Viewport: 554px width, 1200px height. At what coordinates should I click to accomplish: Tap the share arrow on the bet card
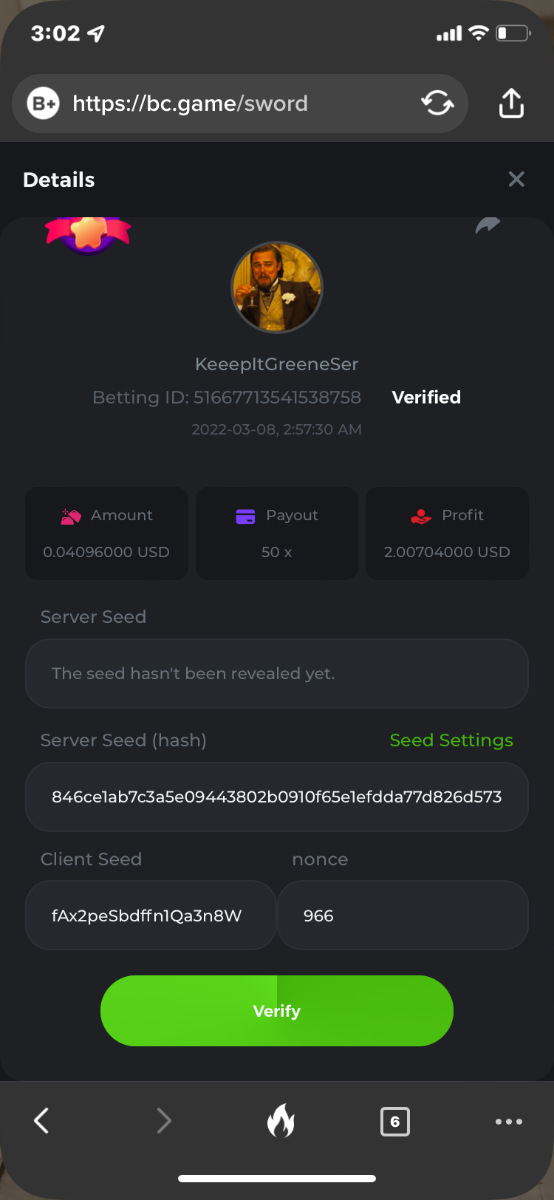487,226
